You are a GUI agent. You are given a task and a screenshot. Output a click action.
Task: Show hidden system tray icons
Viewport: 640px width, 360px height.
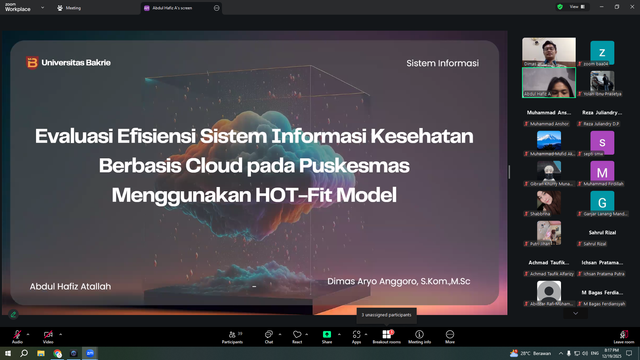[x=561, y=353]
